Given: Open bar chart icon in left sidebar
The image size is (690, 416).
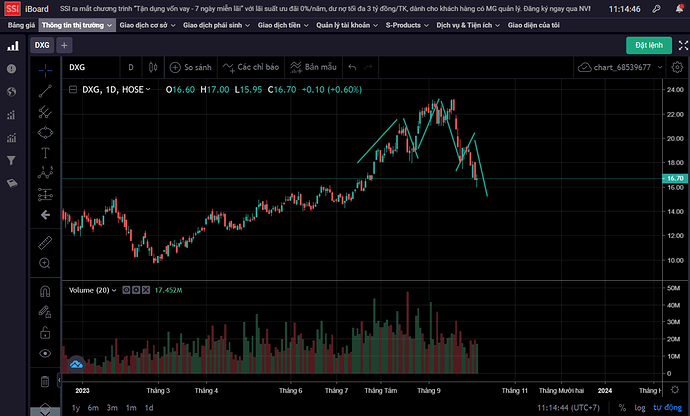Looking at the screenshot, I should (12, 46).
